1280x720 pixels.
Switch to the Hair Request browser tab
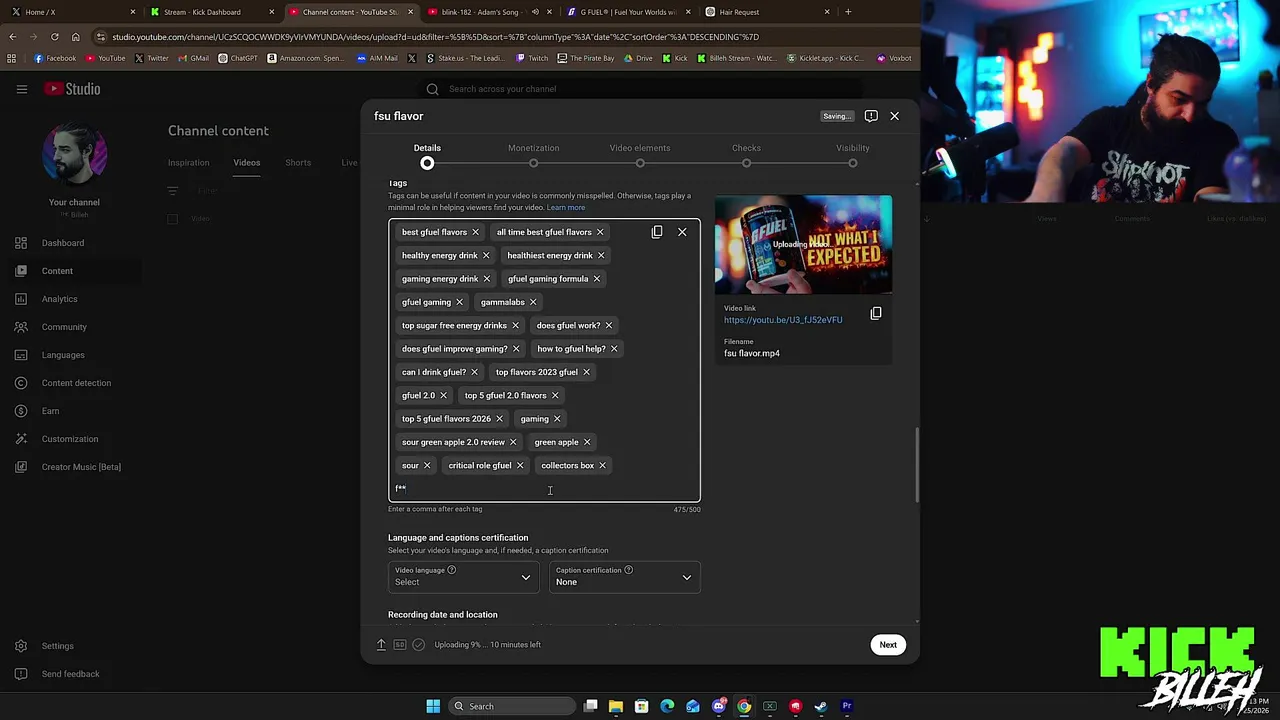click(x=766, y=12)
